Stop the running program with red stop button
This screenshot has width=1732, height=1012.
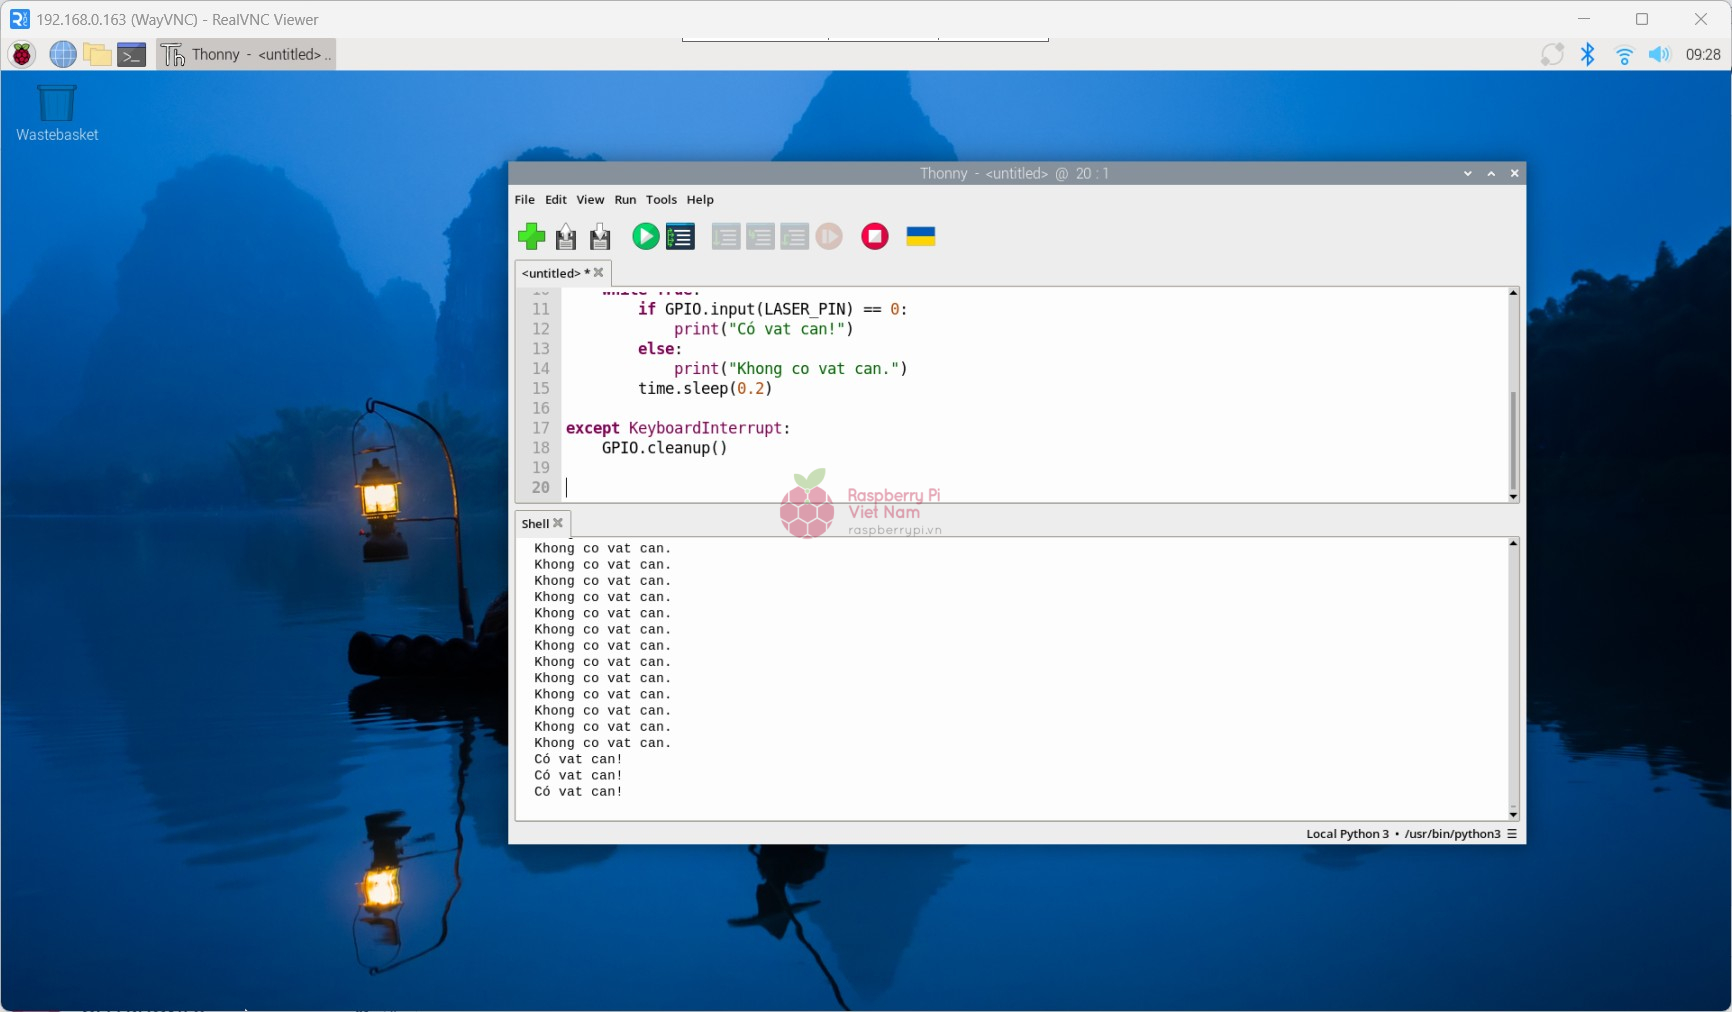tap(875, 237)
